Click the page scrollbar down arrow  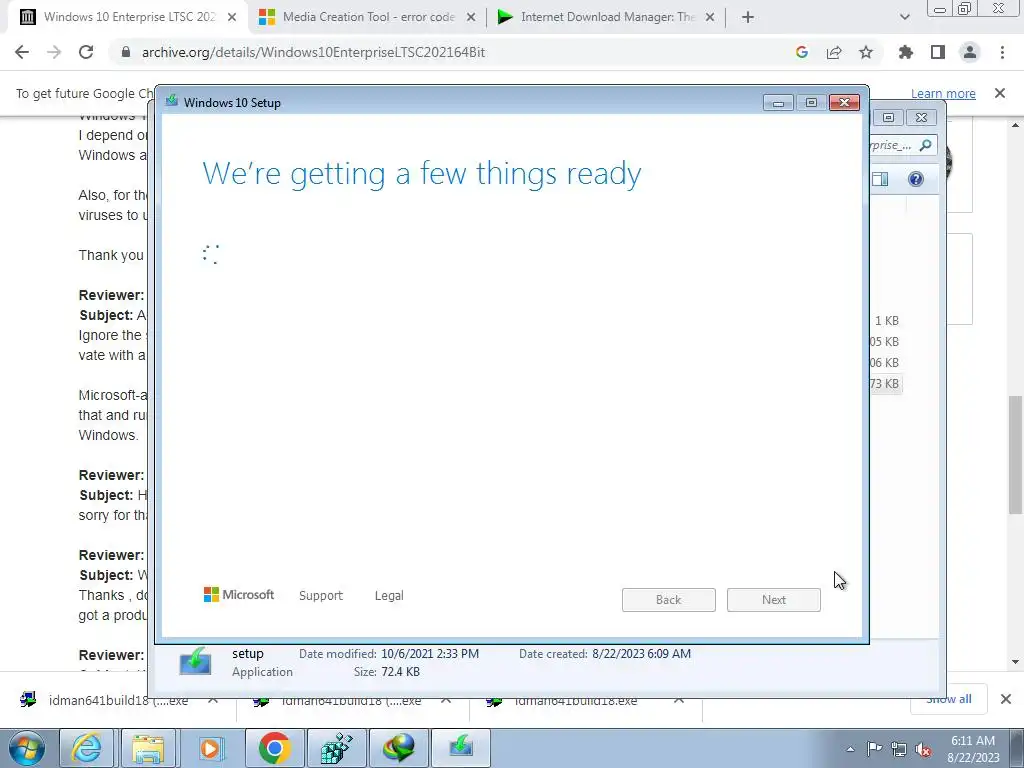tap(1016, 662)
